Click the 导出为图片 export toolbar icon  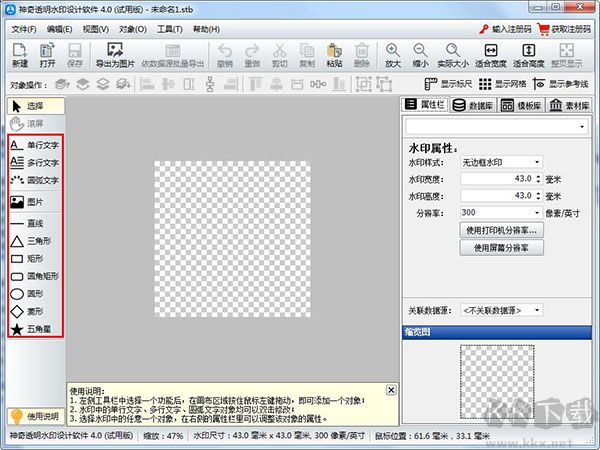(x=112, y=54)
